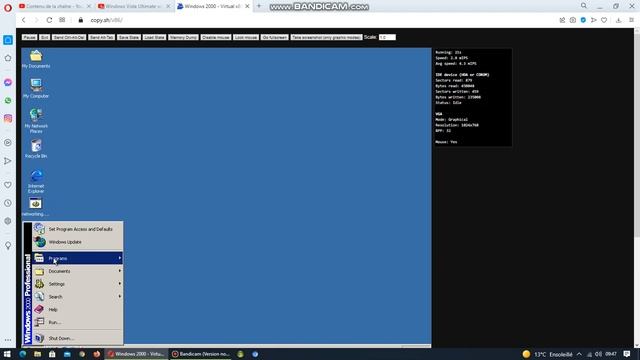
Task: Switch to the Windows Vista Ultimate tab
Action: coord(133,6)
